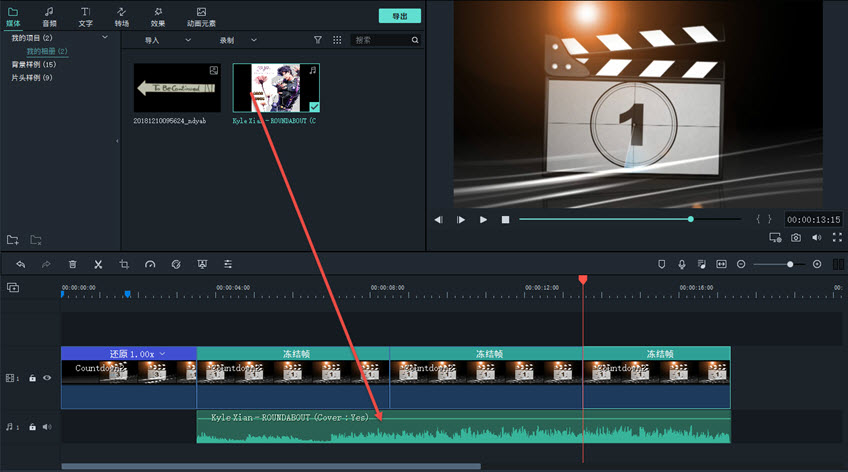Click the 导出 export button
The image size is (848, 472).
[399, 16]
